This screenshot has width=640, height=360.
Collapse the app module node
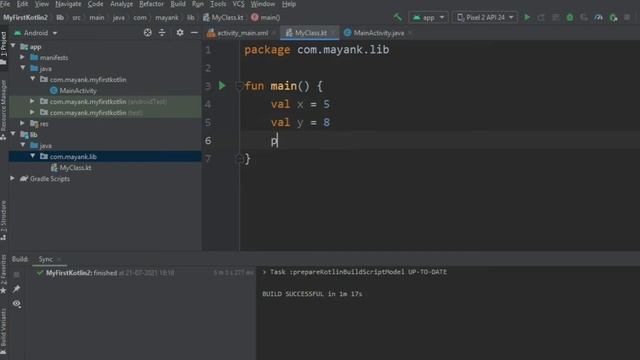click(13, 46)
